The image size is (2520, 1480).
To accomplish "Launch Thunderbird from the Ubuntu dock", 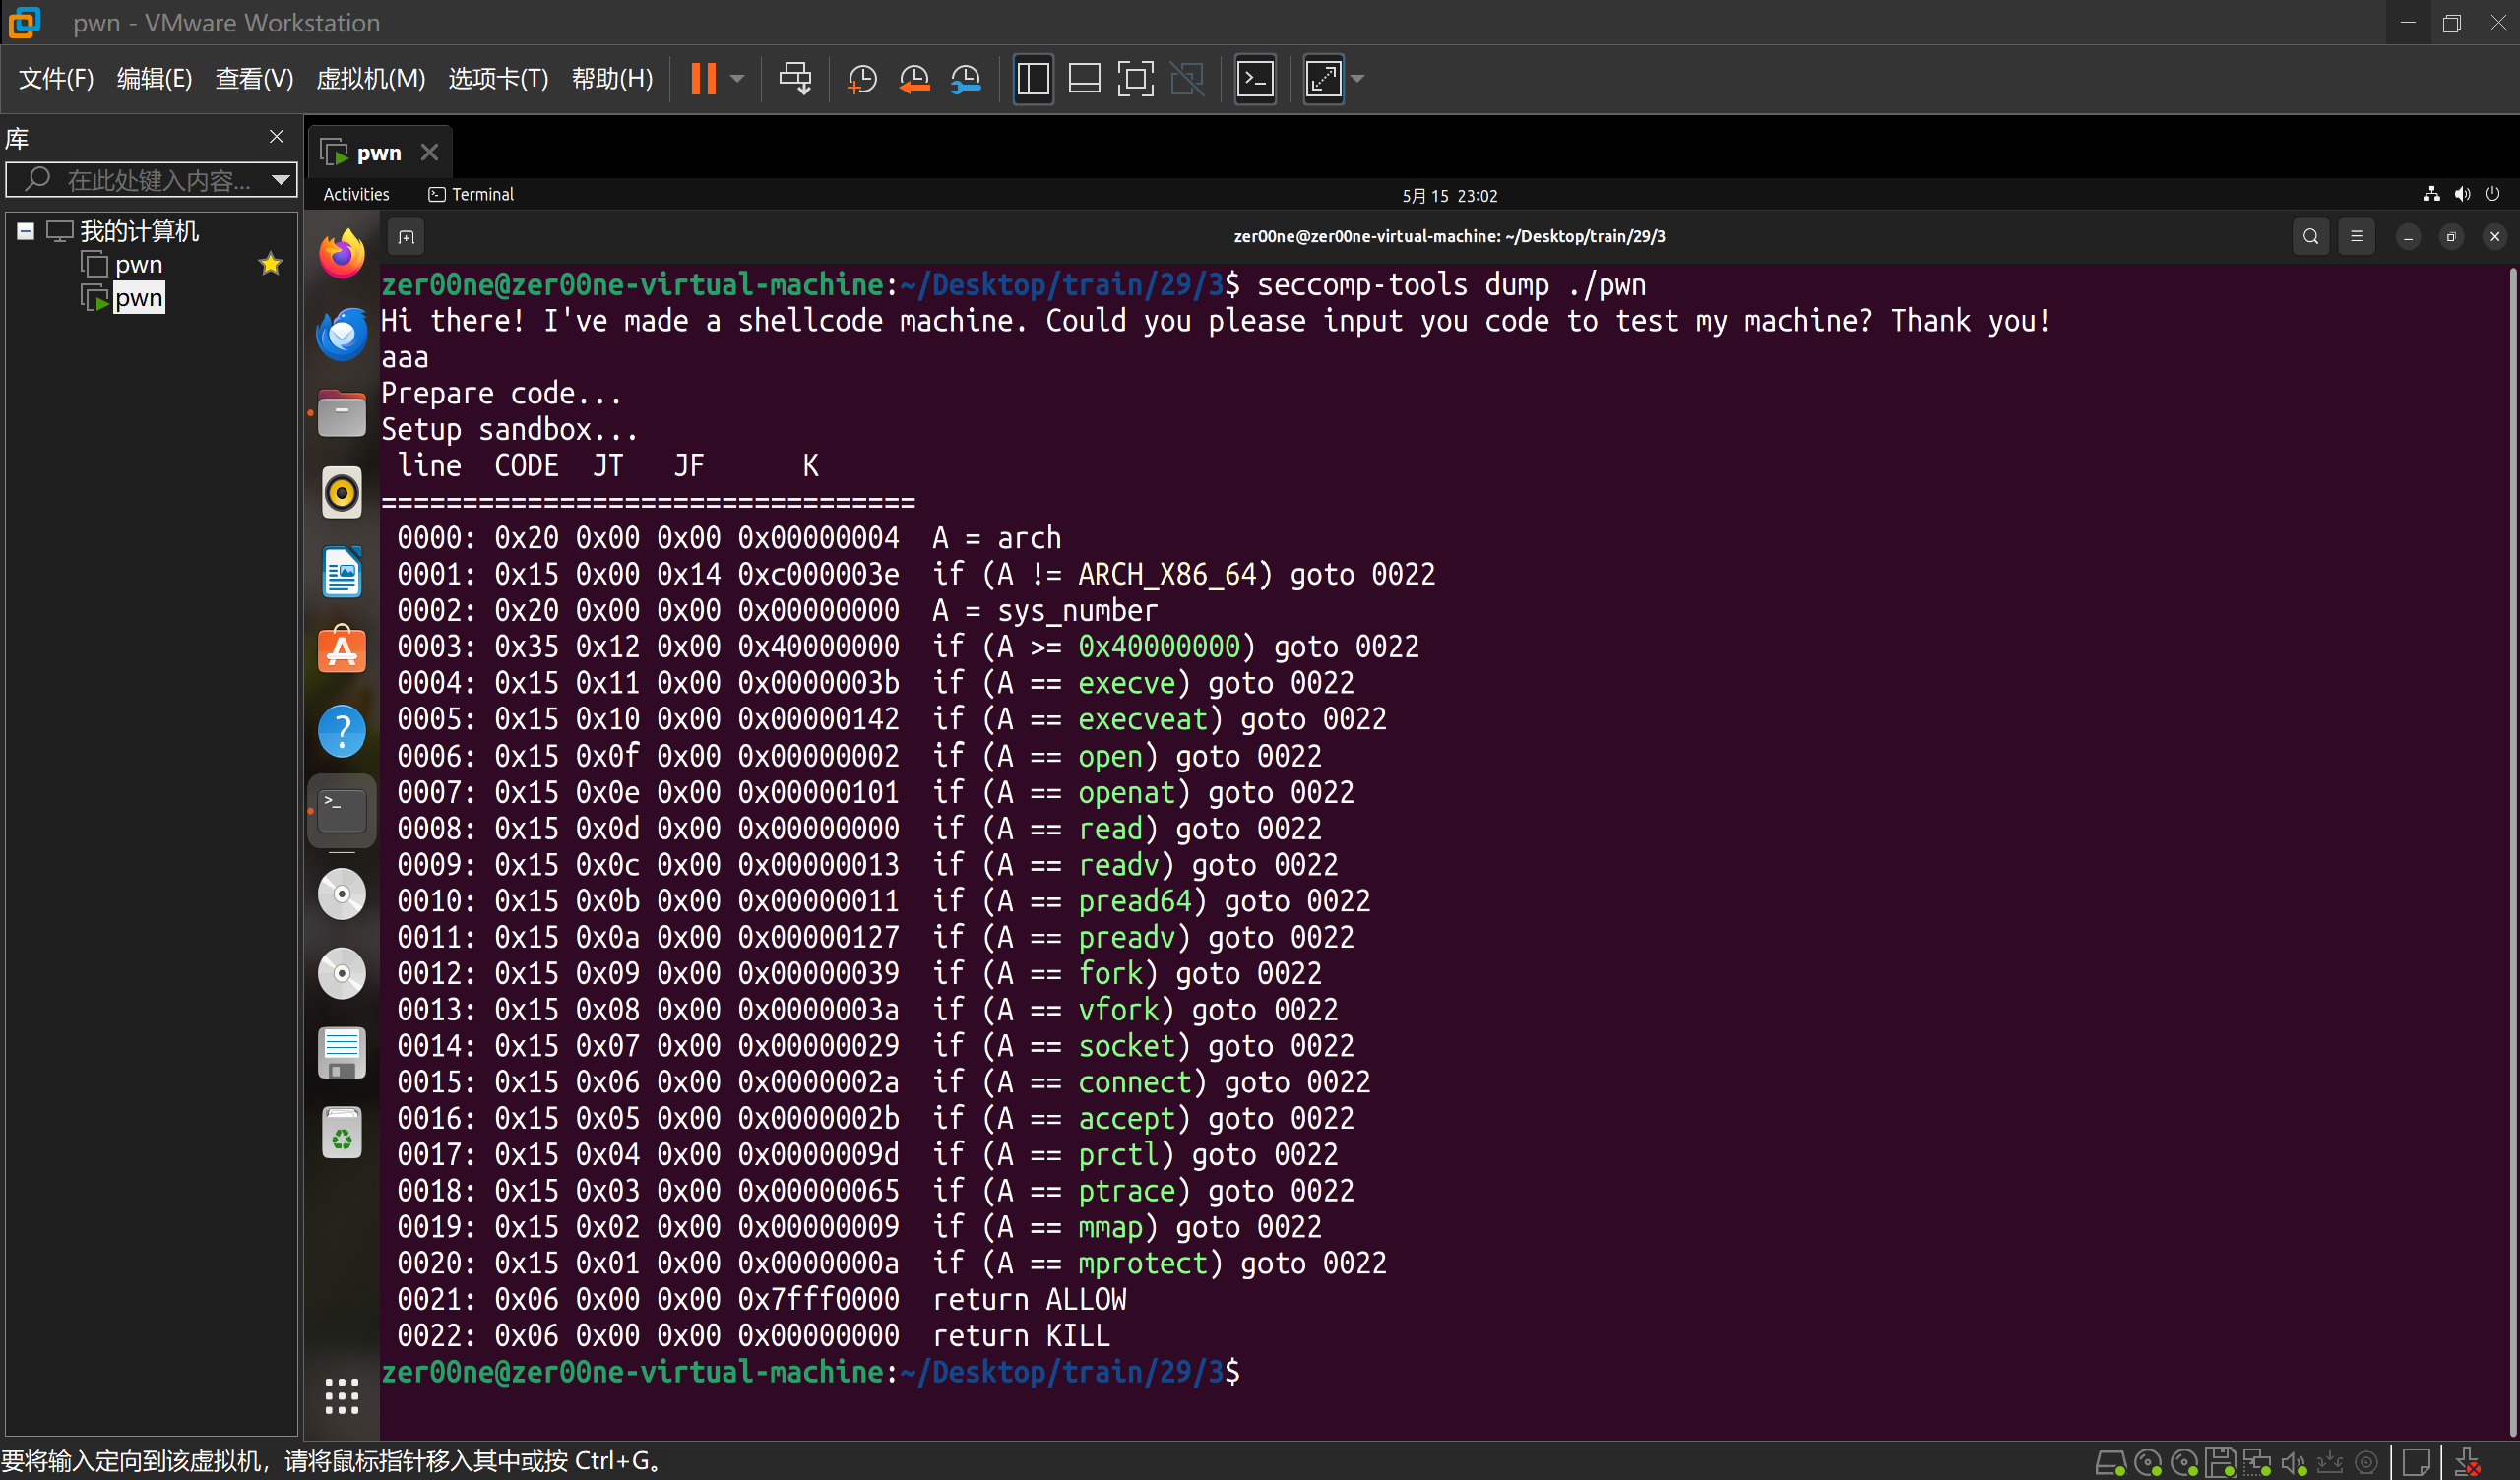I will [x=342, y=334].
